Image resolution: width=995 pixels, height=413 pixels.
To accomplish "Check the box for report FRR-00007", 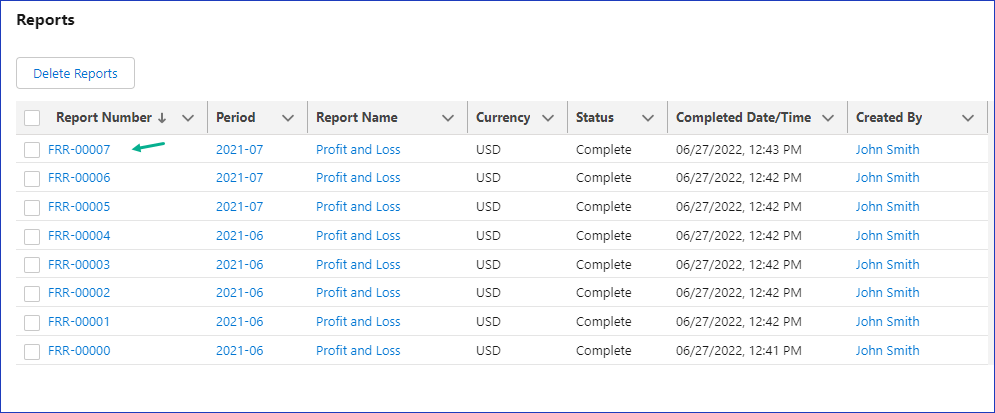I will pyautogui.click(x=32, y=150).
